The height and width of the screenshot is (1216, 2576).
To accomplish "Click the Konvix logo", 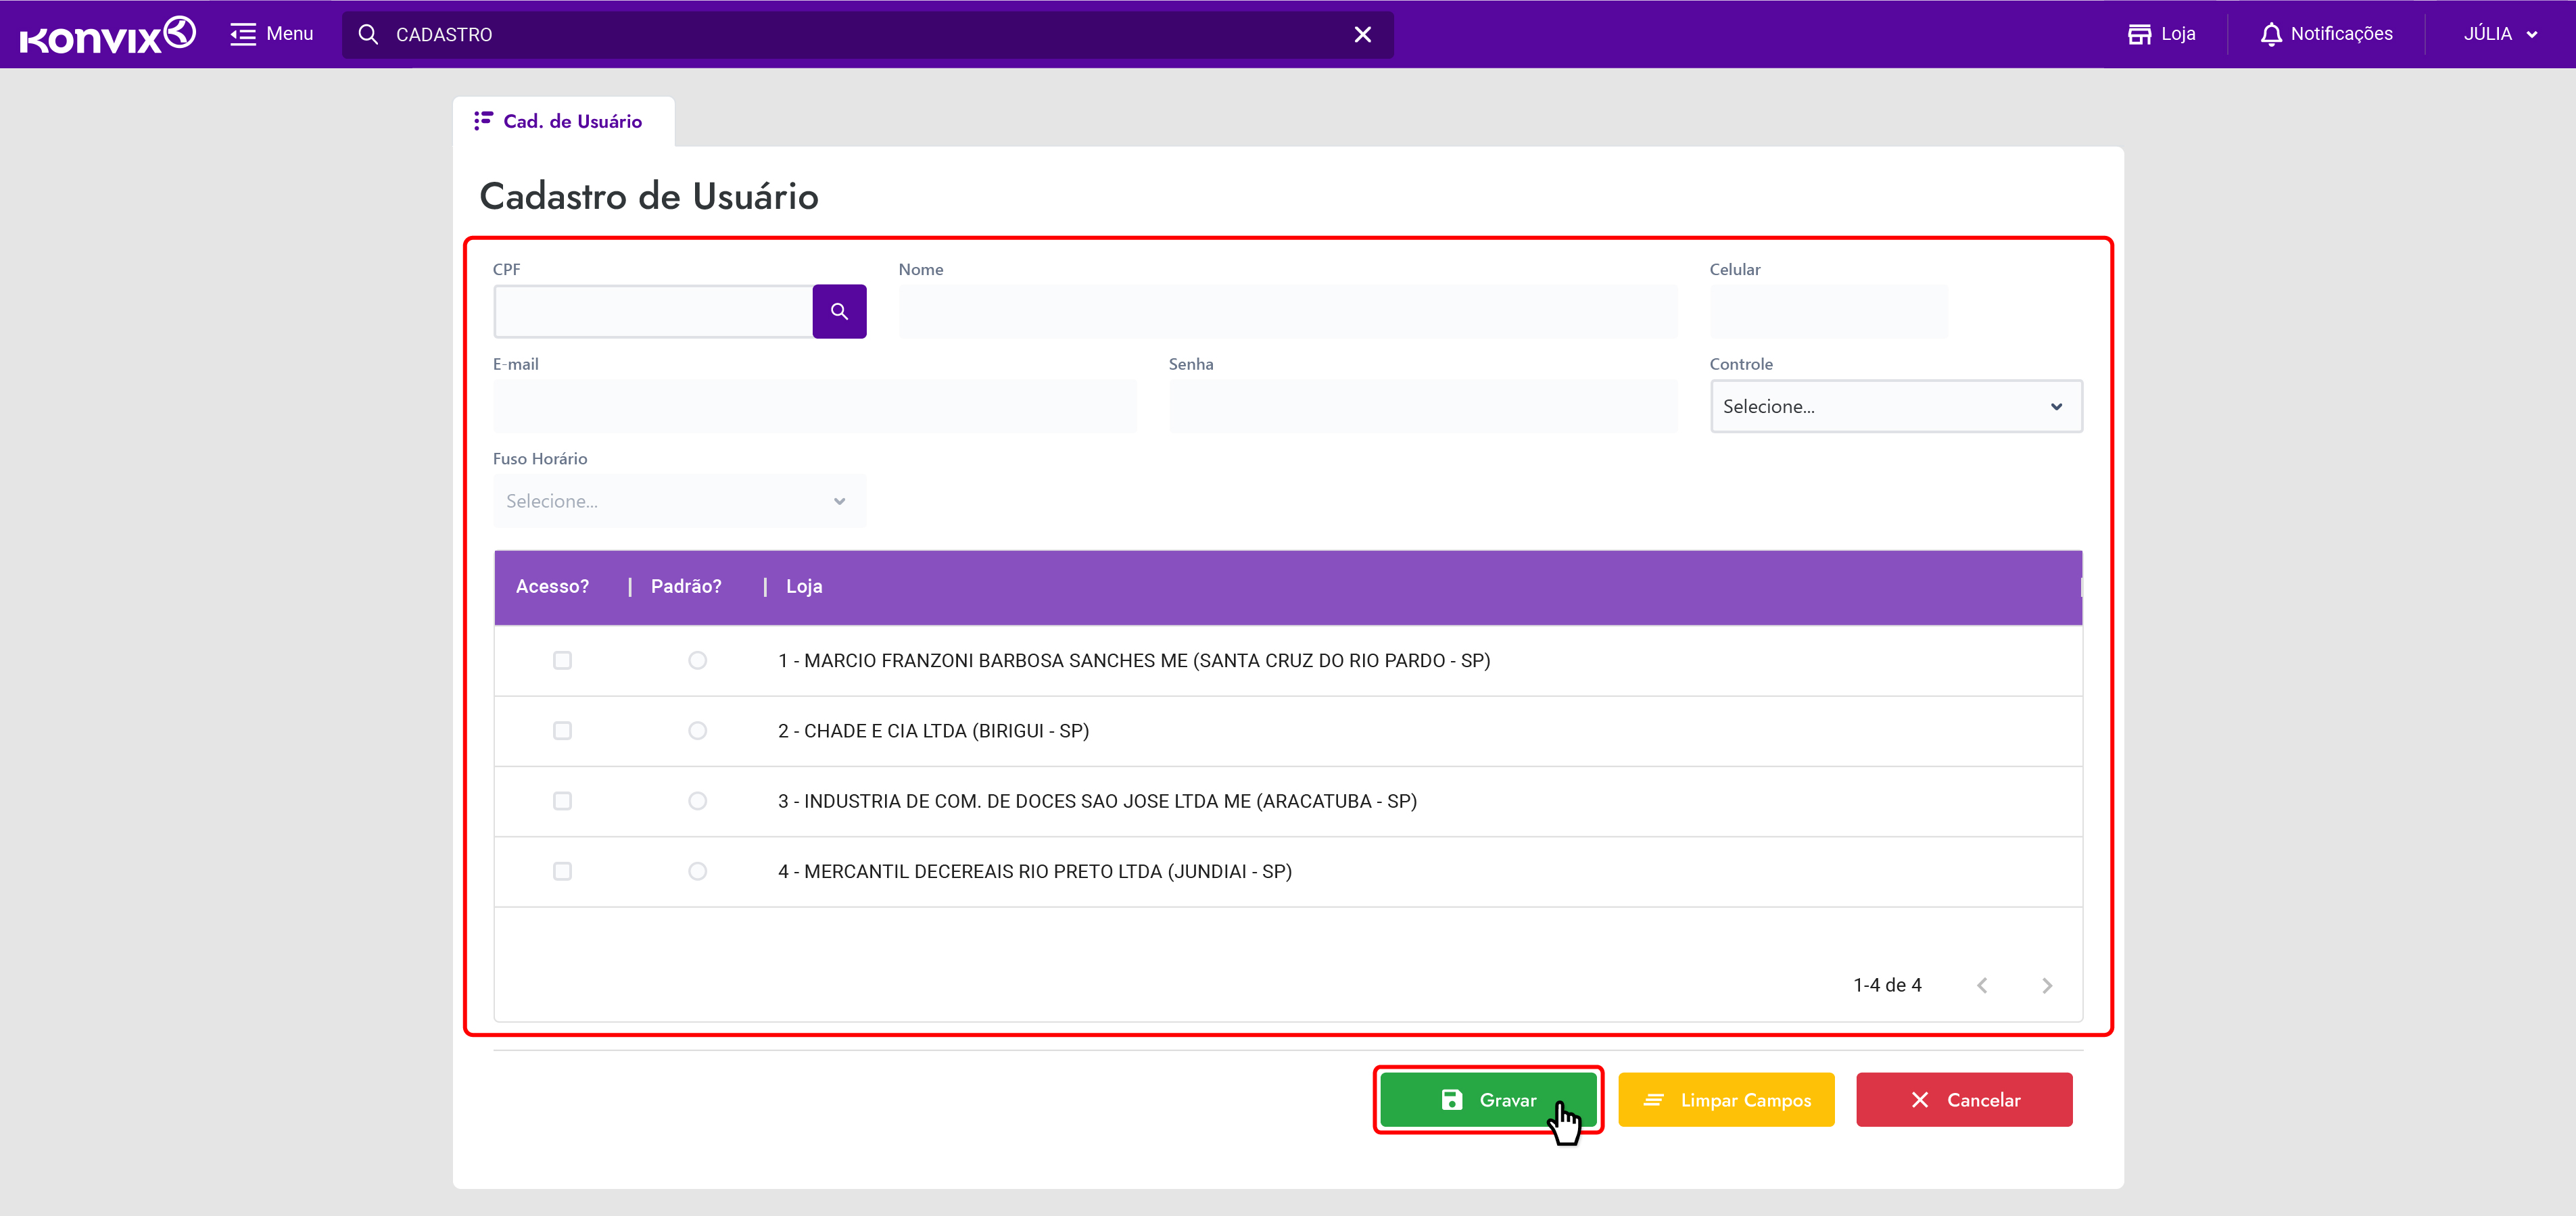I will (107, 35).
